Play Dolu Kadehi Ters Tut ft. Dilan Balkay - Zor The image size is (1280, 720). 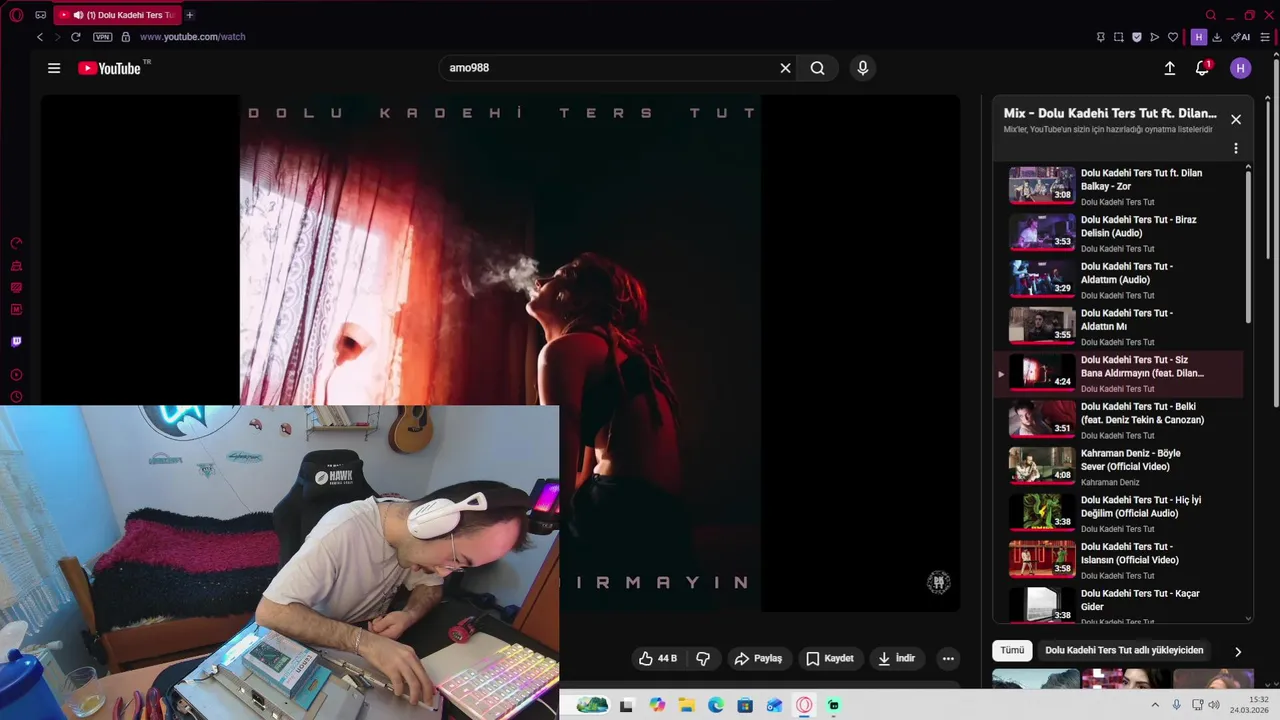(1120, 186)
